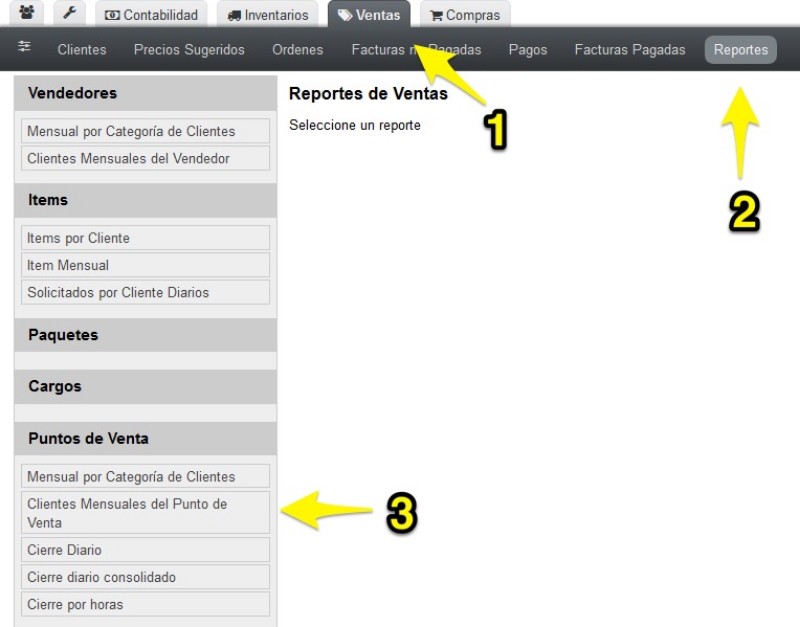The height and width of the screenshot is (627, 800).
Task: Select the Cierre Diario report
Action: pos(145,549)
